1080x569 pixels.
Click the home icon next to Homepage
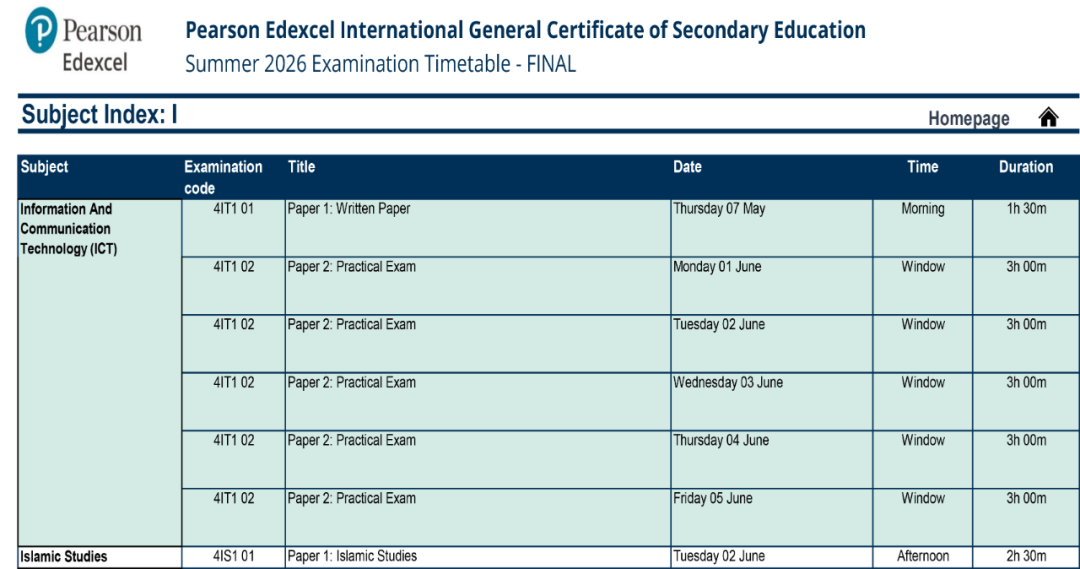(1048, 118)
